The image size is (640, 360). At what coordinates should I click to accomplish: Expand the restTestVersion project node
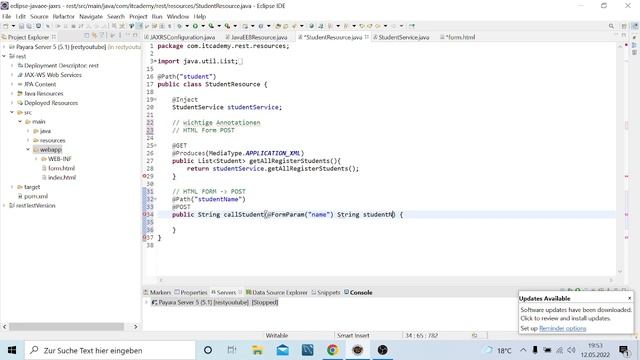[4, 205]
